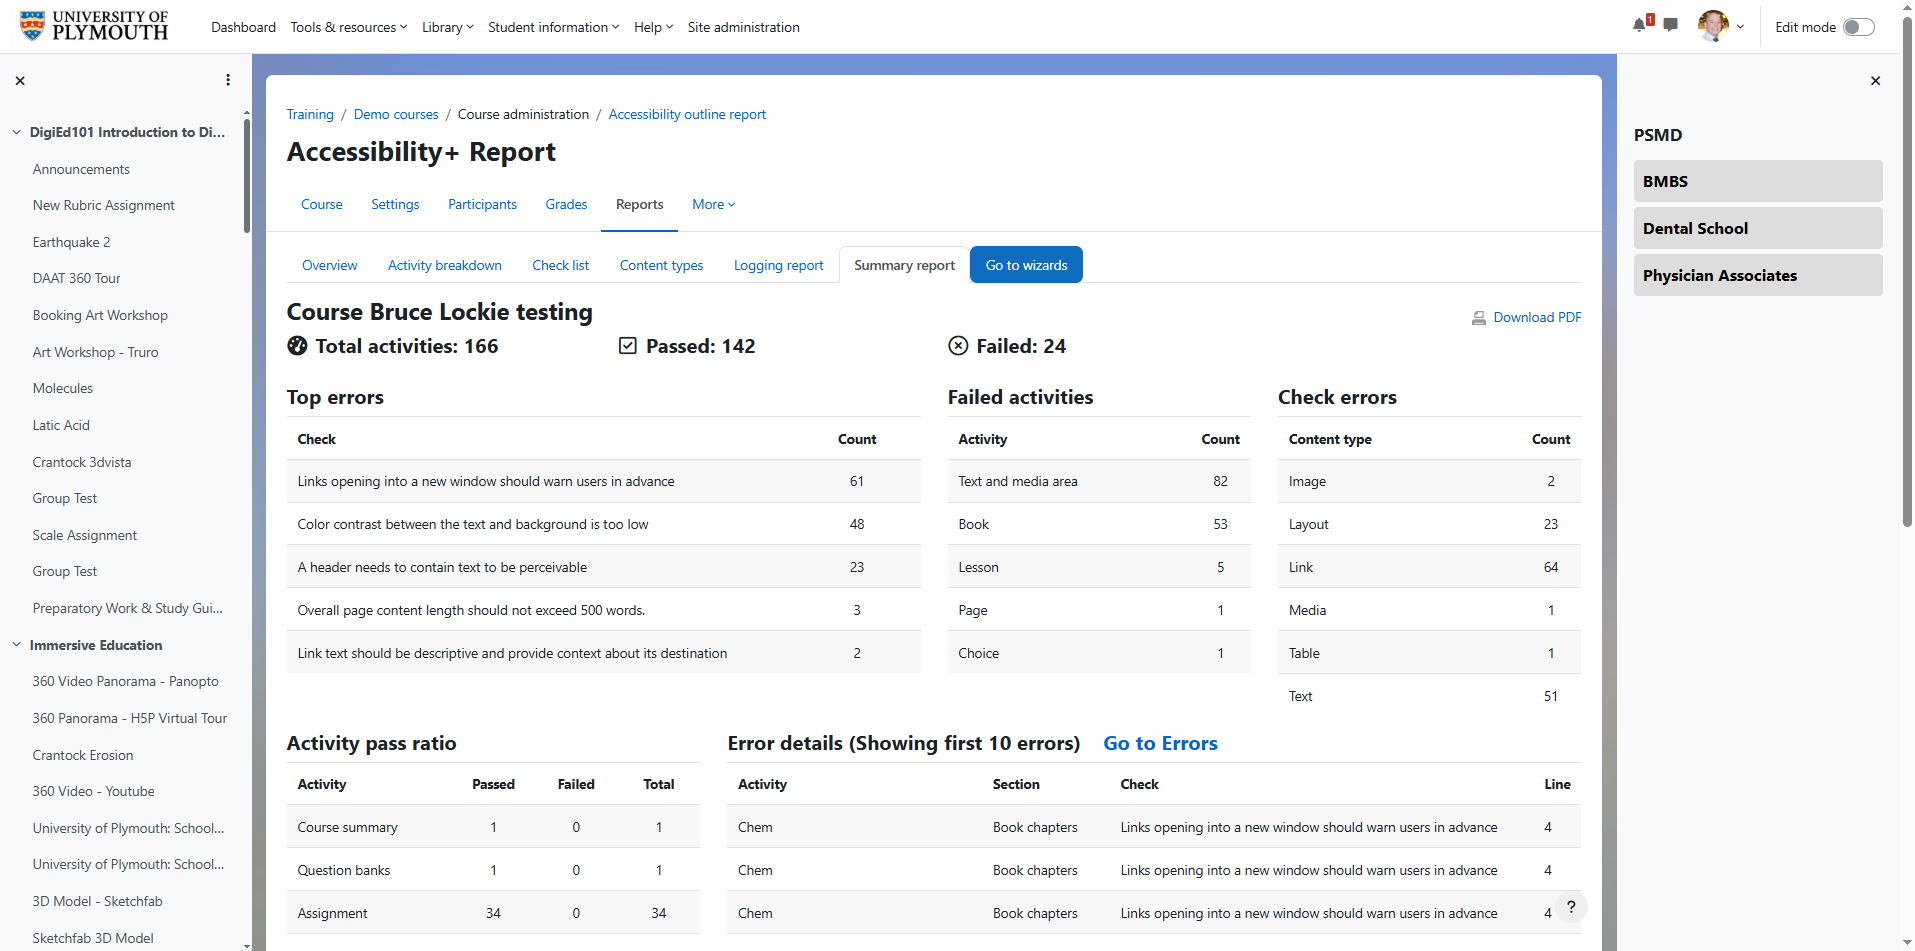Close the left course index drawer
Screen dimensions: 1915x951
point(20,80)
